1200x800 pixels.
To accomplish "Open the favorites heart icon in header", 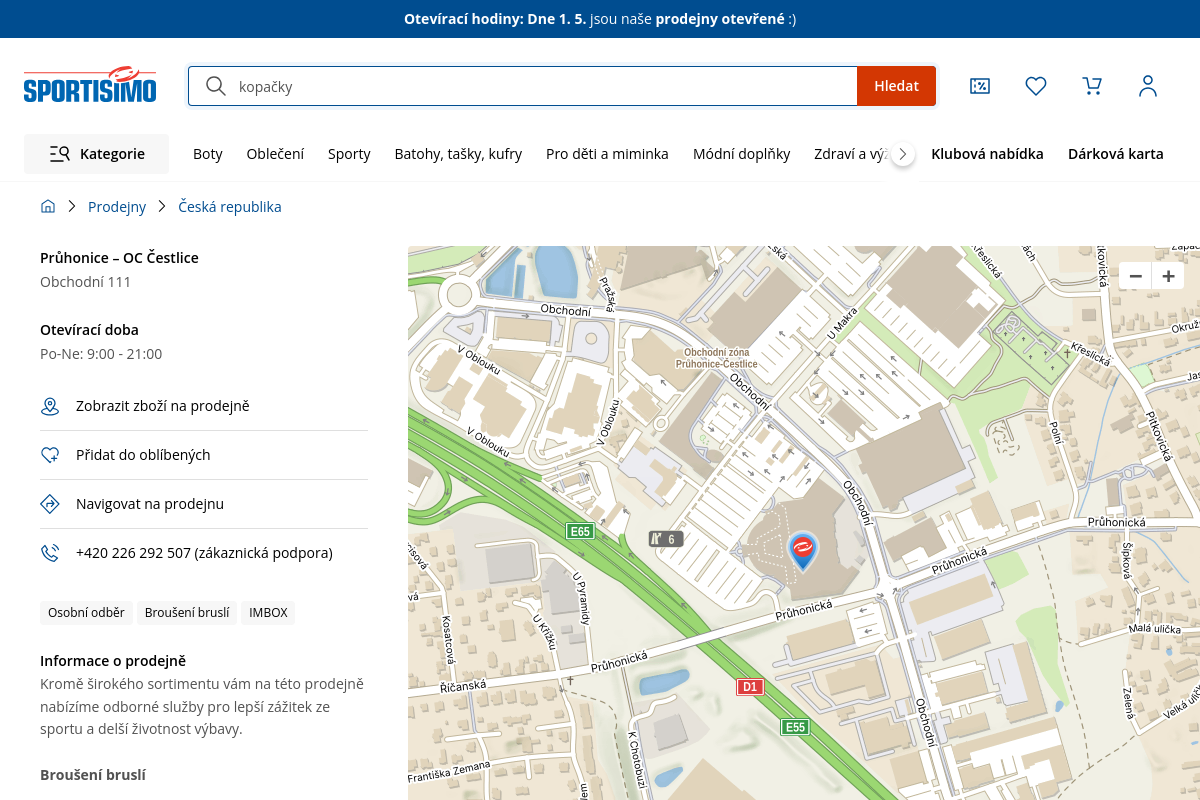I will pos(1036,86).
